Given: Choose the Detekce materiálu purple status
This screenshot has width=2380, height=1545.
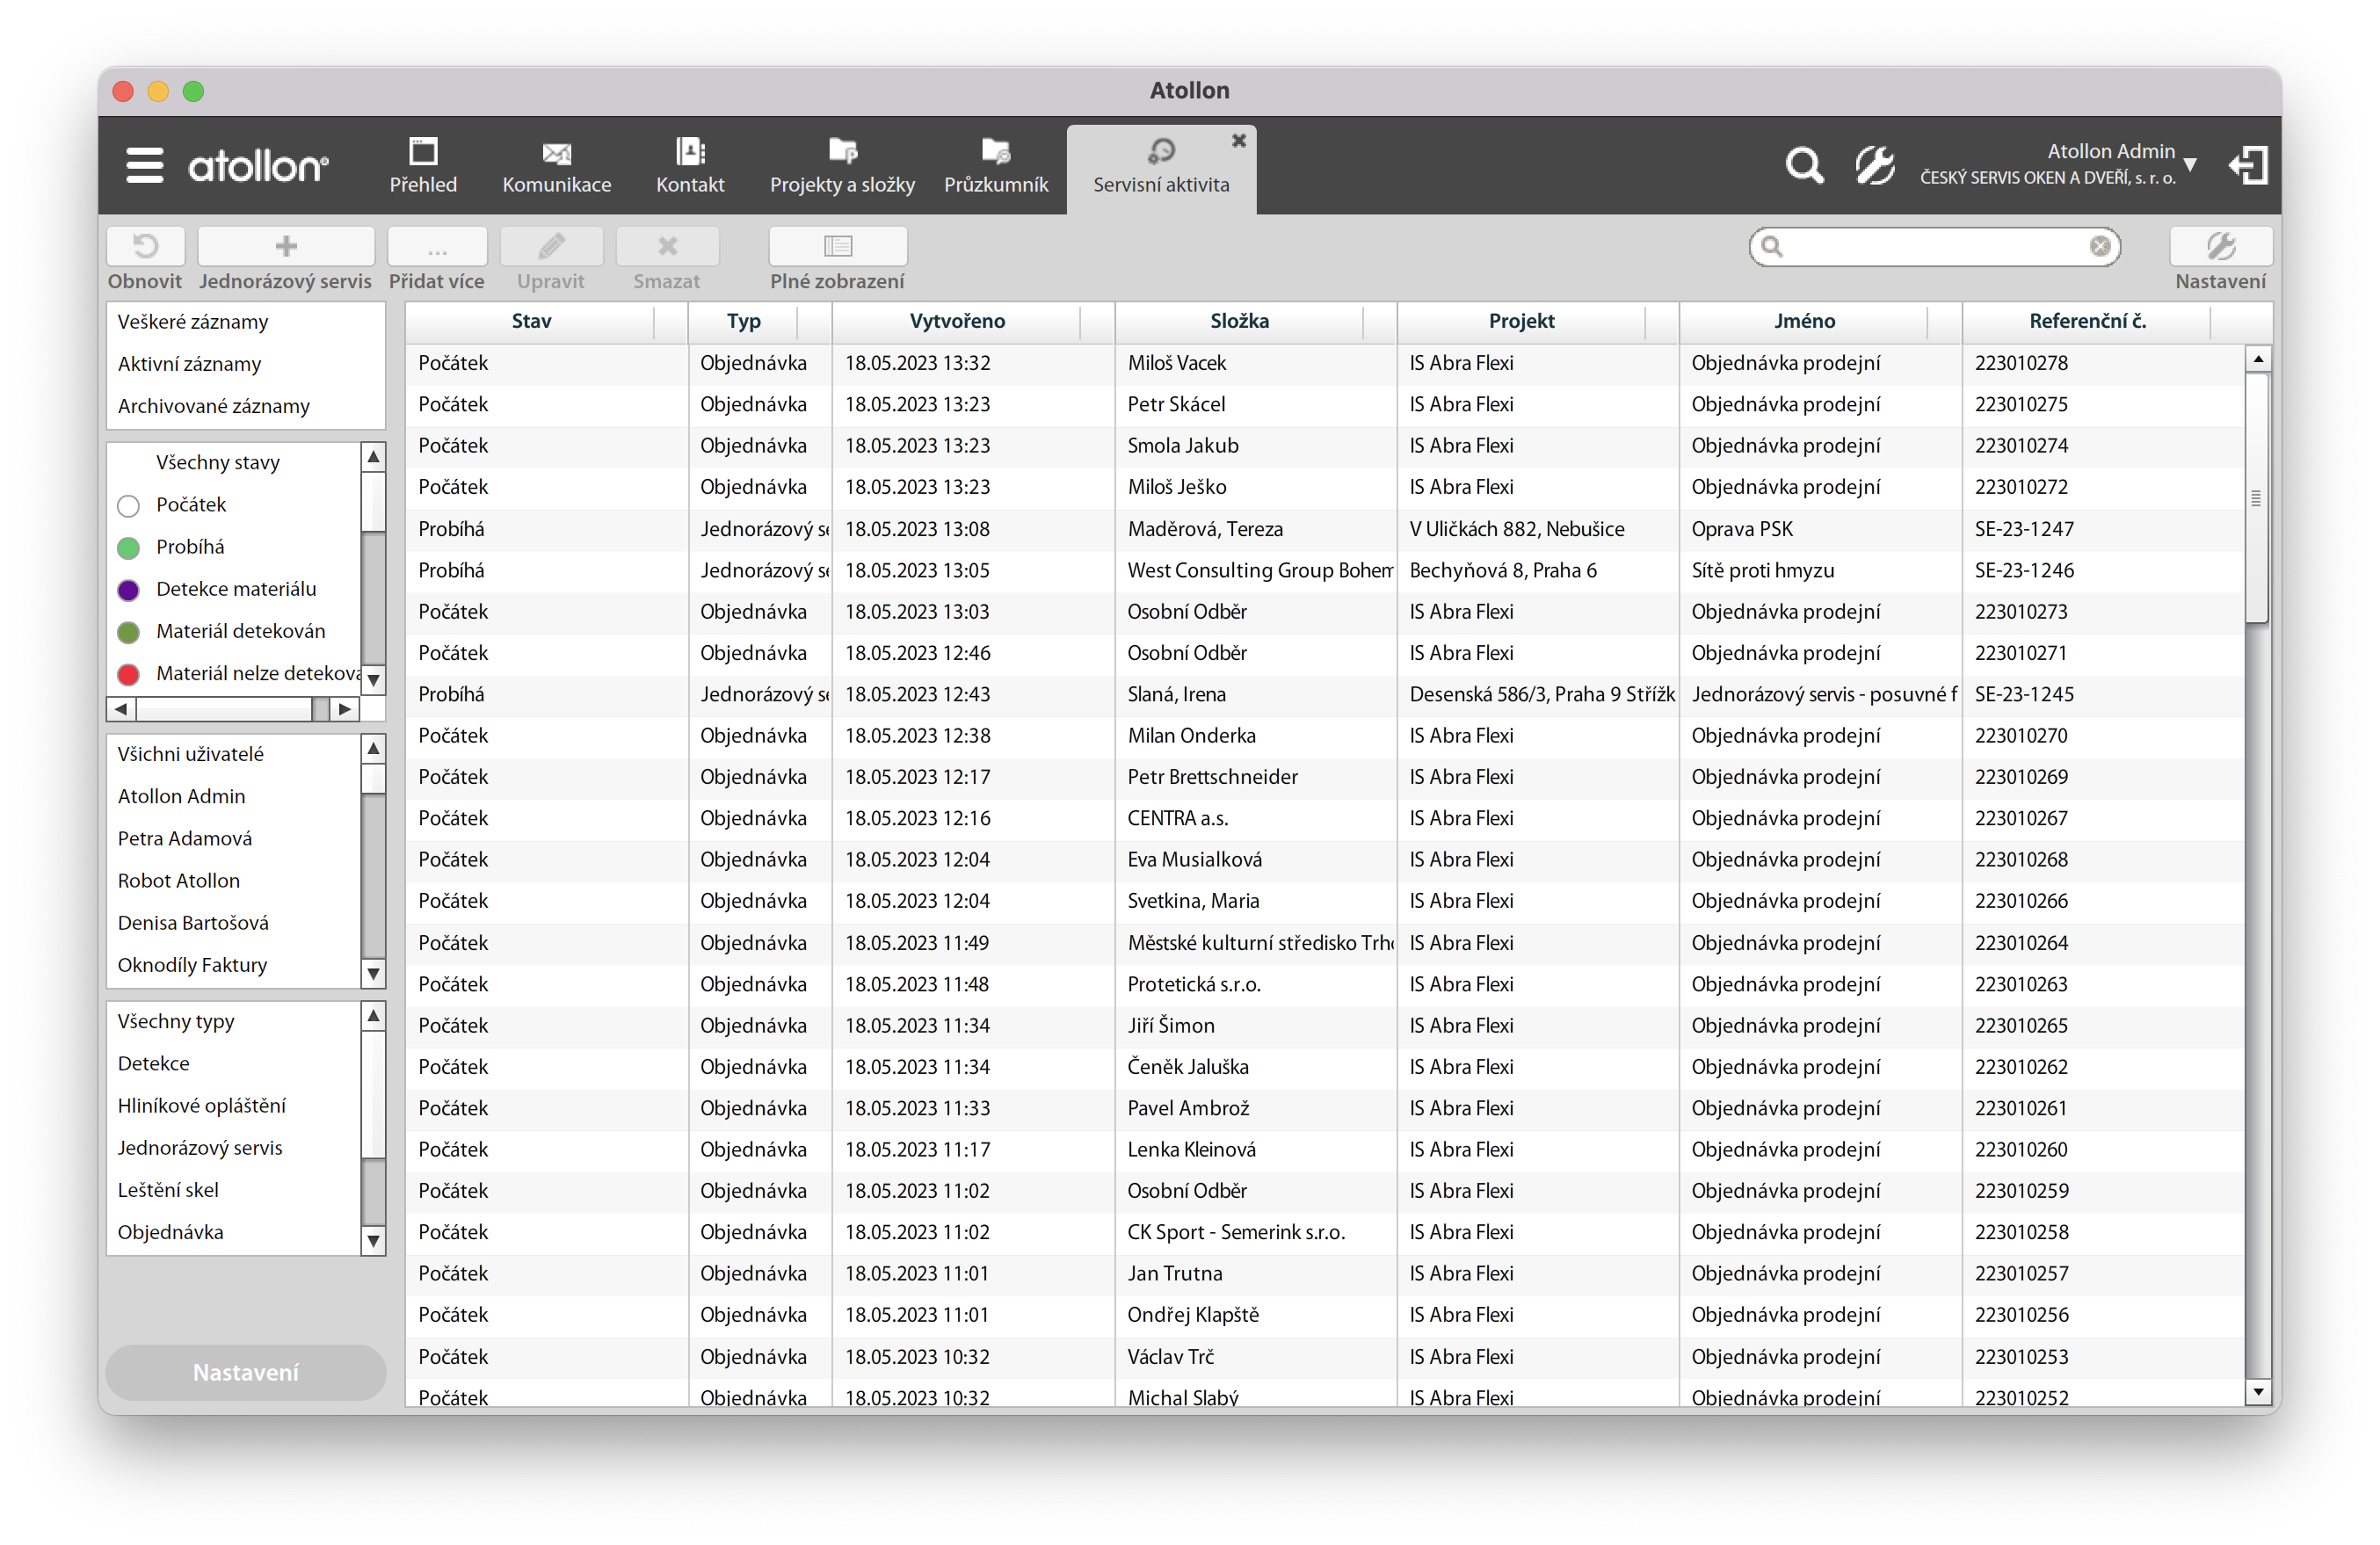Looking at the screenshot, I should coord(236,589).
